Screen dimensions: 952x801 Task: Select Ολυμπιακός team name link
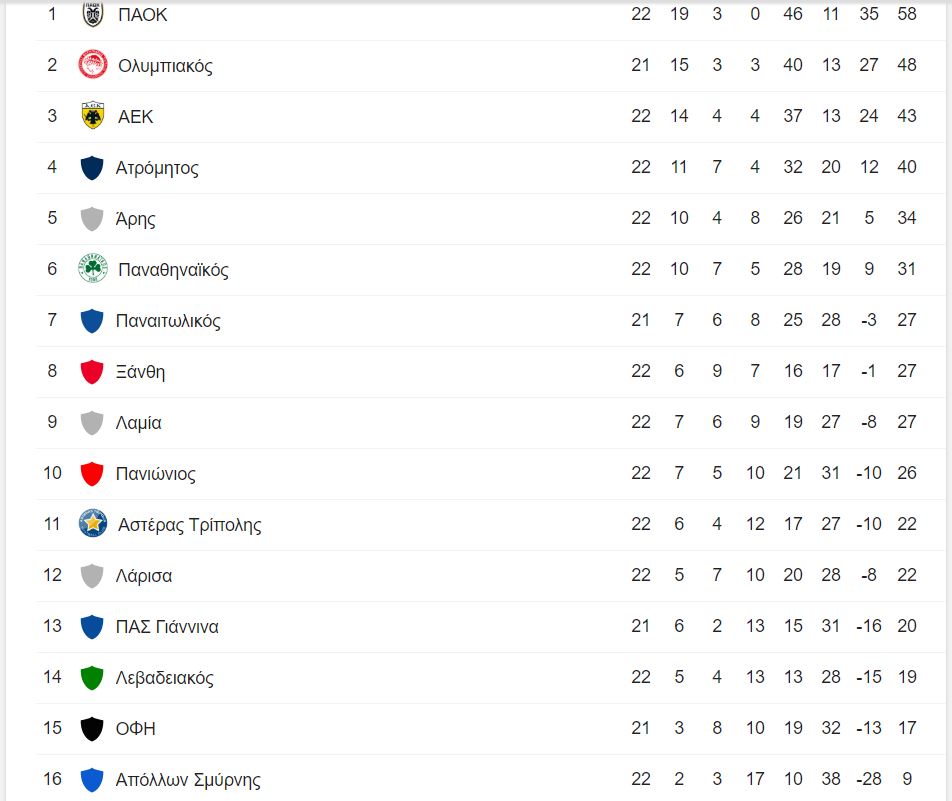click(165, 66)
